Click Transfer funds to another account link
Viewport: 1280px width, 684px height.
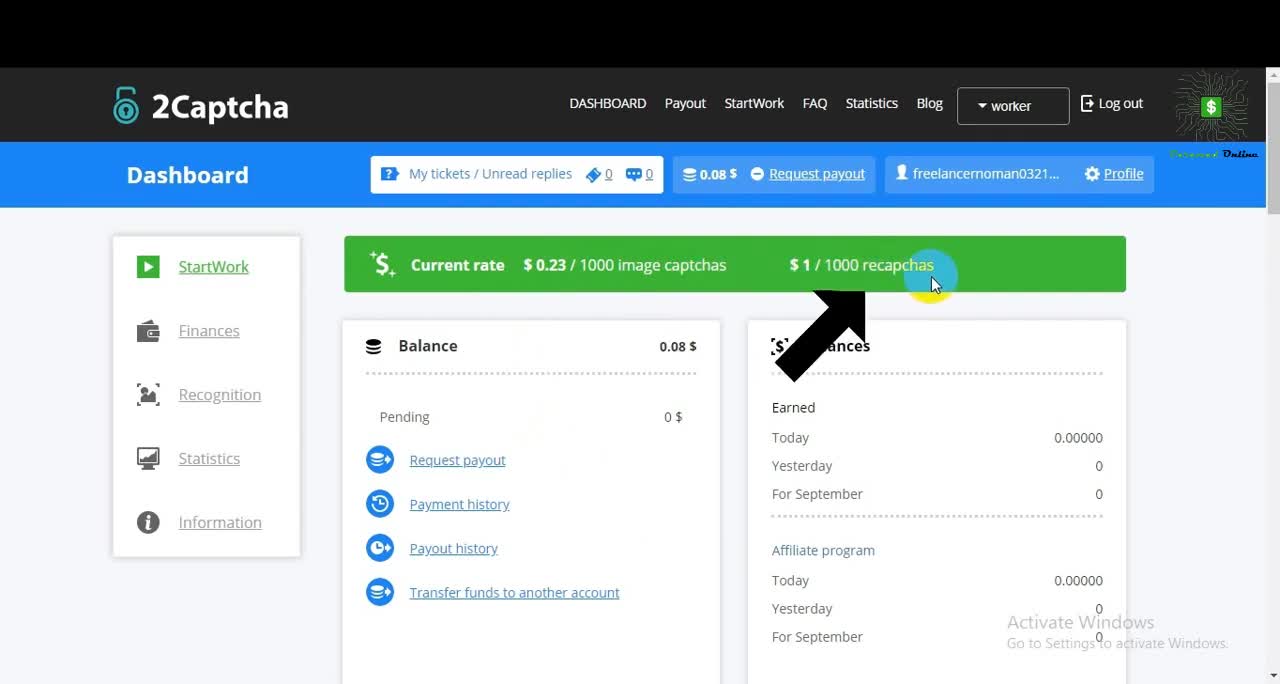point(514,592)
